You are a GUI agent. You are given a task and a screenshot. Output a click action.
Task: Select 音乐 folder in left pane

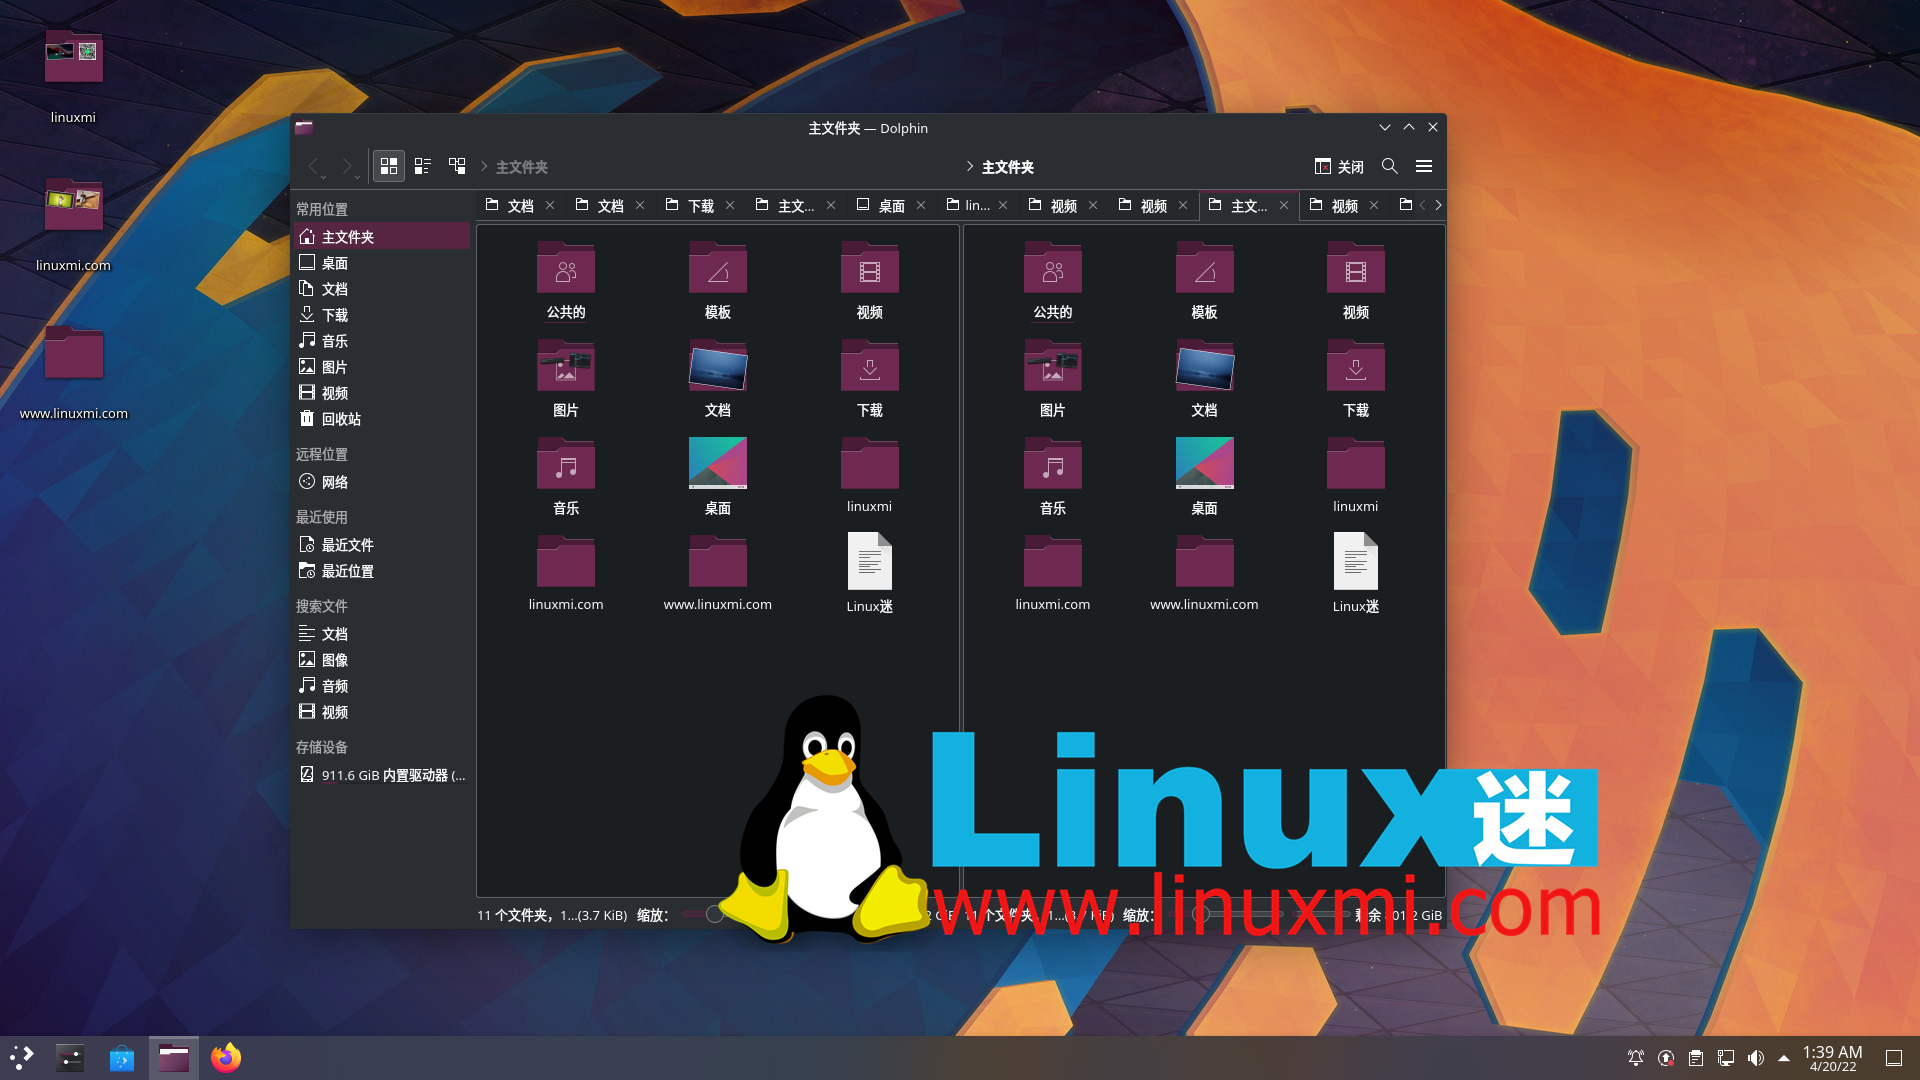pos(566,476)
